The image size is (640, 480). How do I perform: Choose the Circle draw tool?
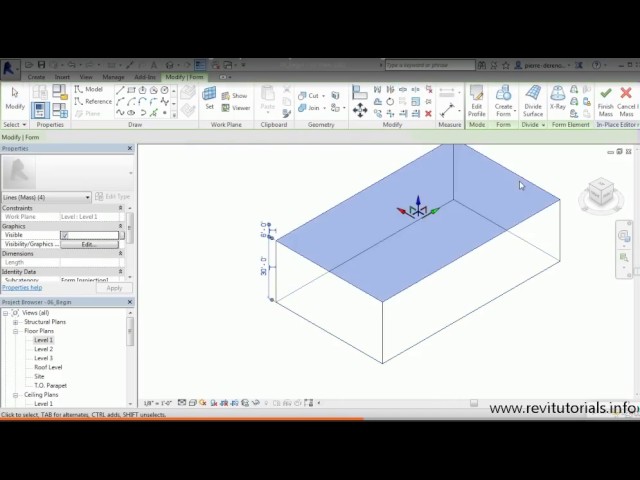[x=164, y=90]
